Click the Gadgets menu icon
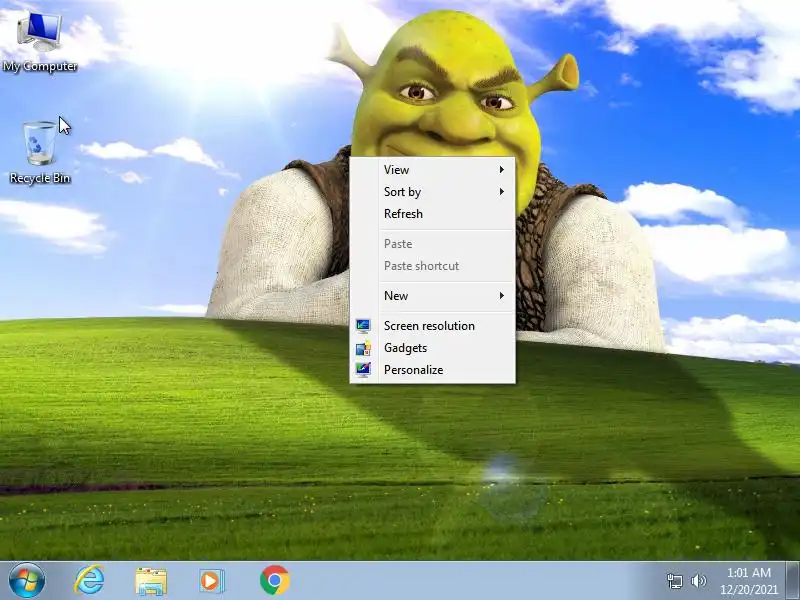 point(363,348)
